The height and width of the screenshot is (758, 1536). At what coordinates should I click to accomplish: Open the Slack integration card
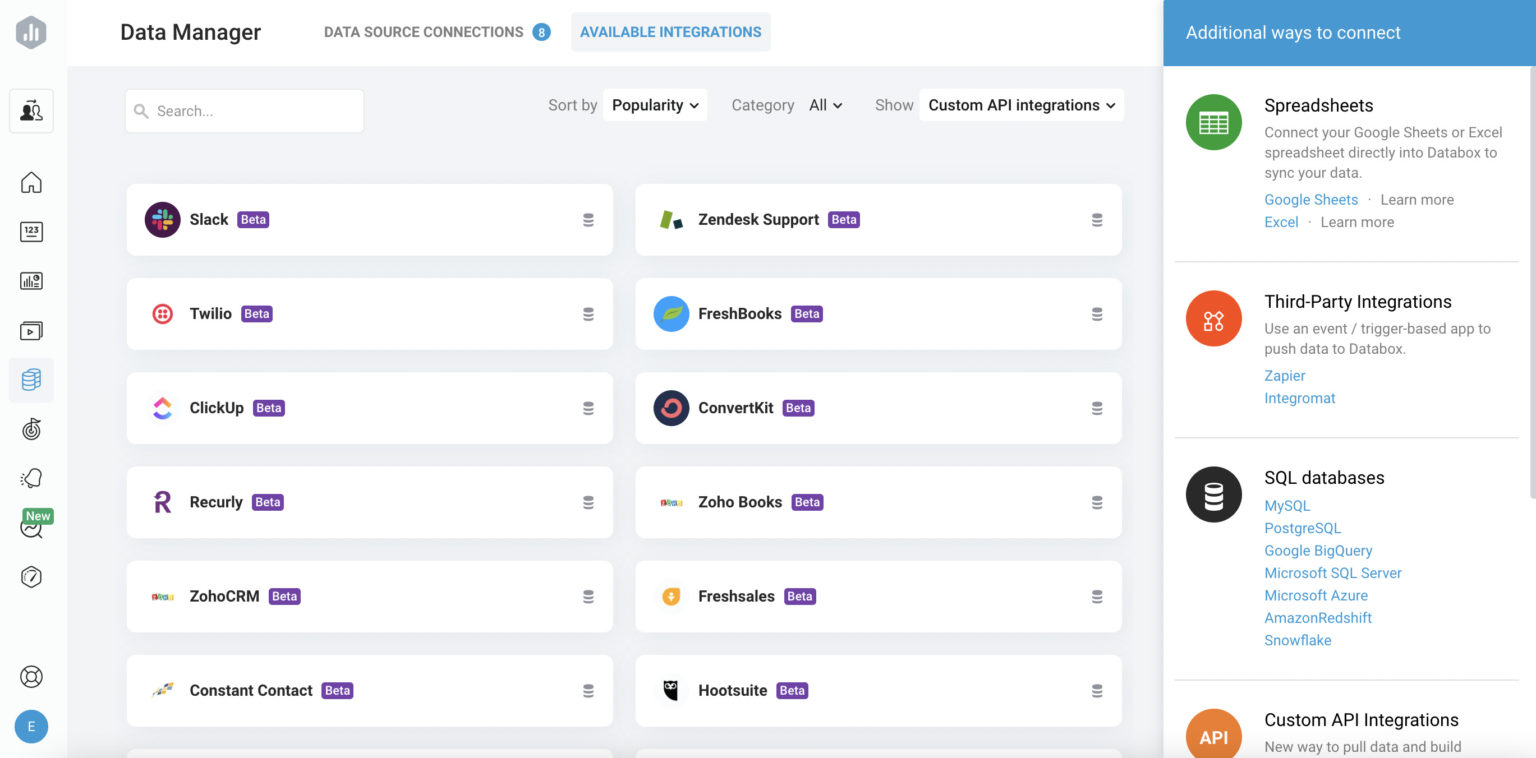pyautogui.click(x=369, y=219)
